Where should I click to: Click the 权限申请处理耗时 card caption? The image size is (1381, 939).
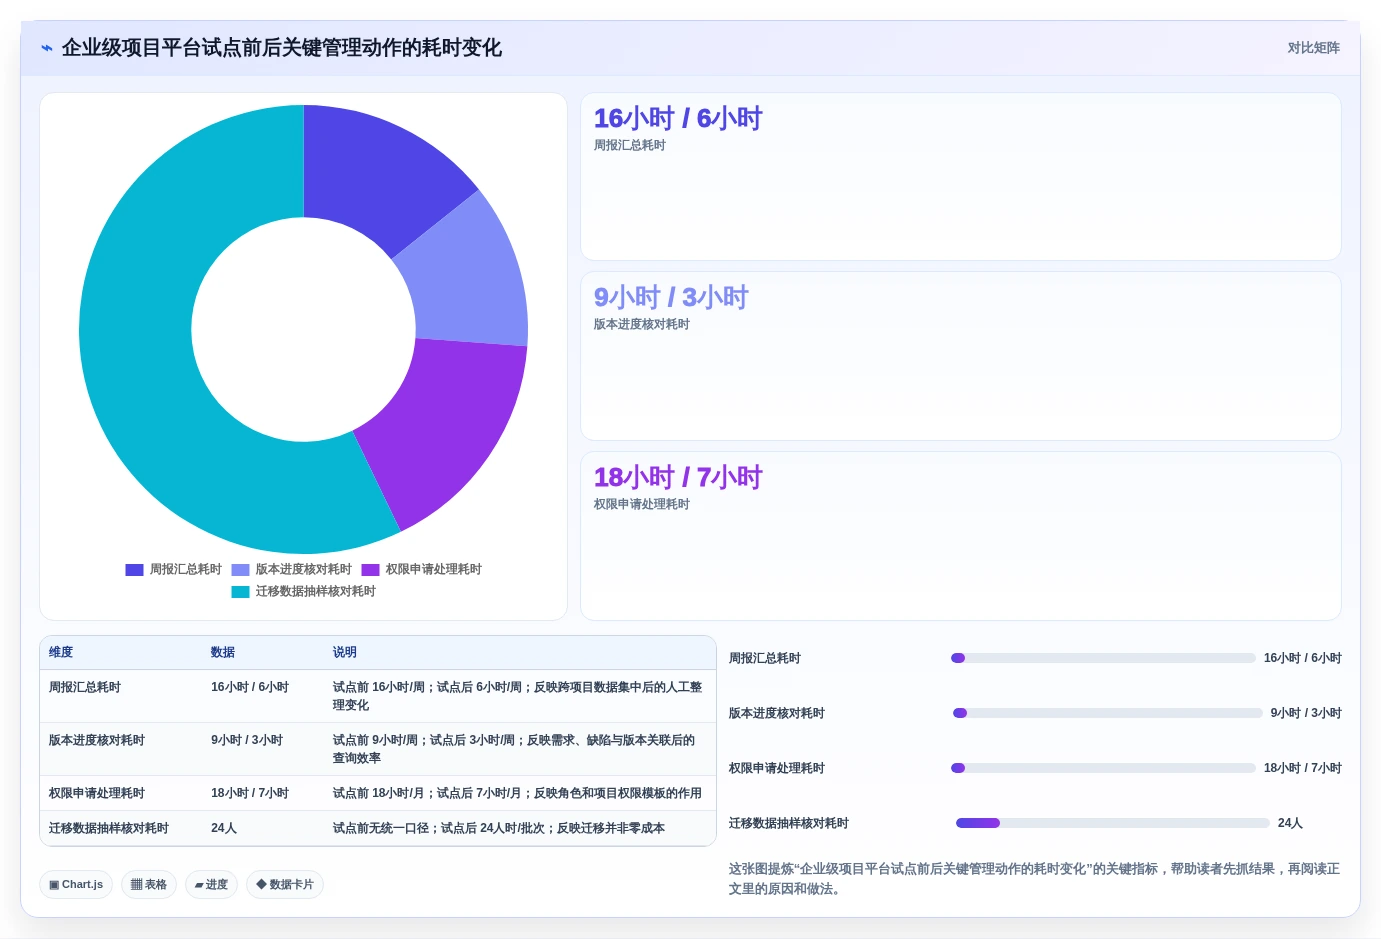point(642,504)
